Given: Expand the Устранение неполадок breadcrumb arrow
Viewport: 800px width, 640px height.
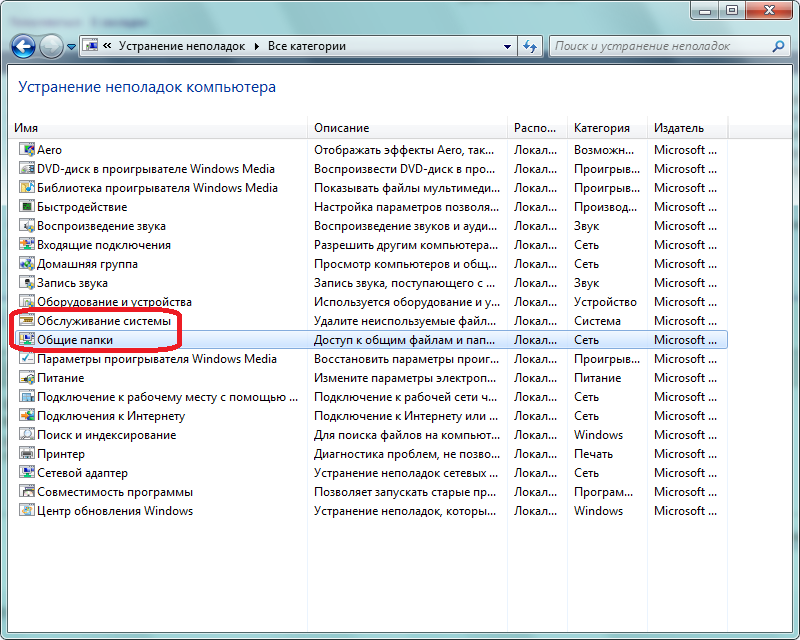Looking at the screenshot, I should point(256,46).
